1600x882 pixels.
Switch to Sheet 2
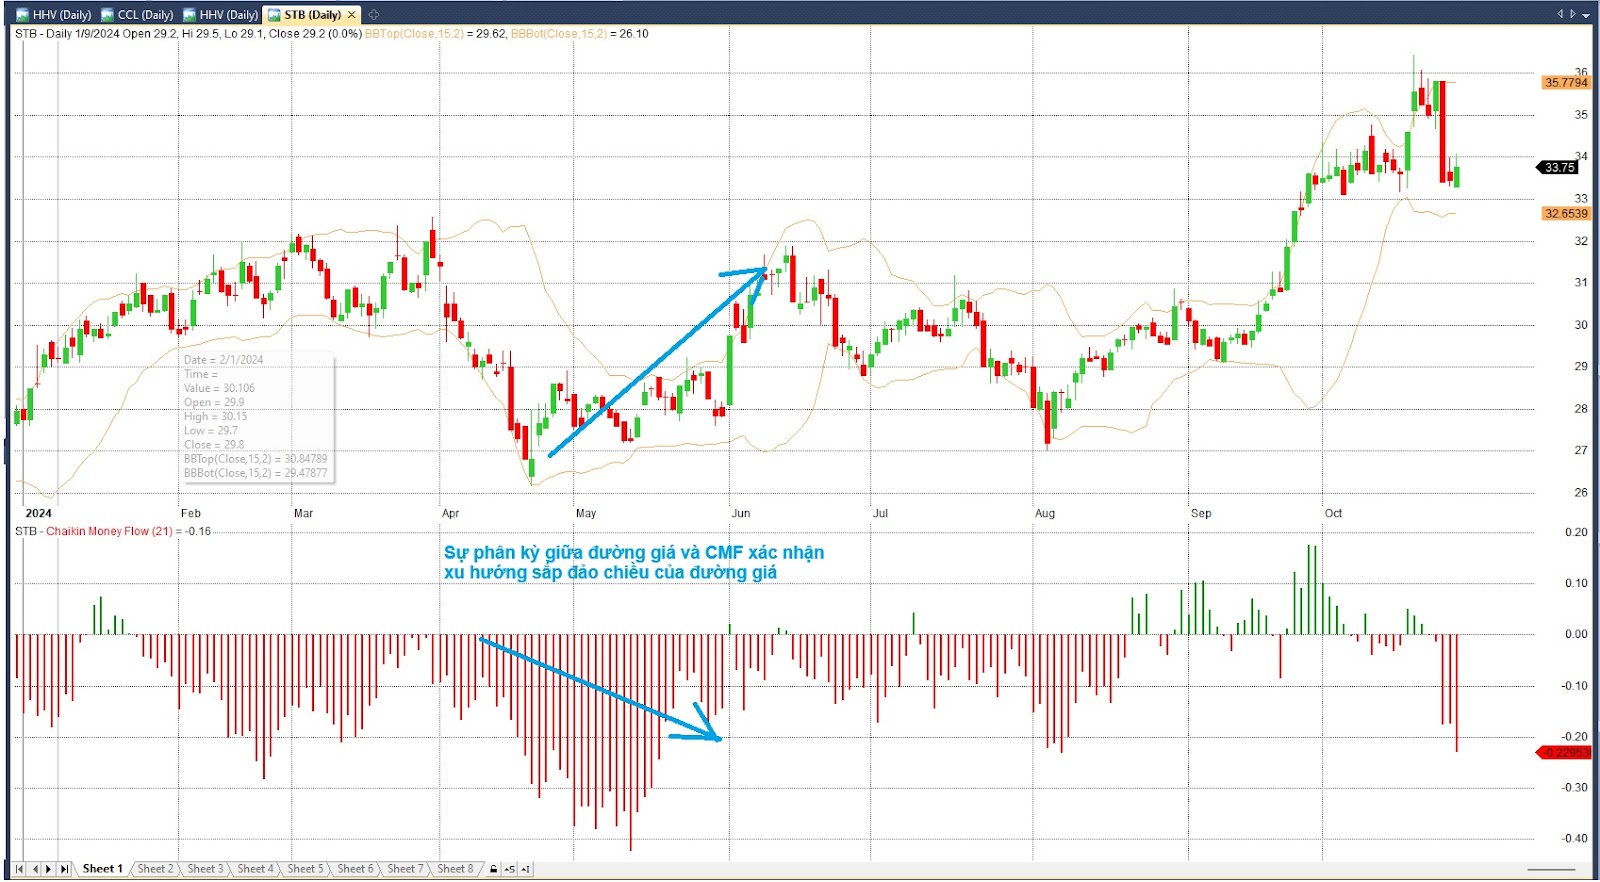coord(155,869)
